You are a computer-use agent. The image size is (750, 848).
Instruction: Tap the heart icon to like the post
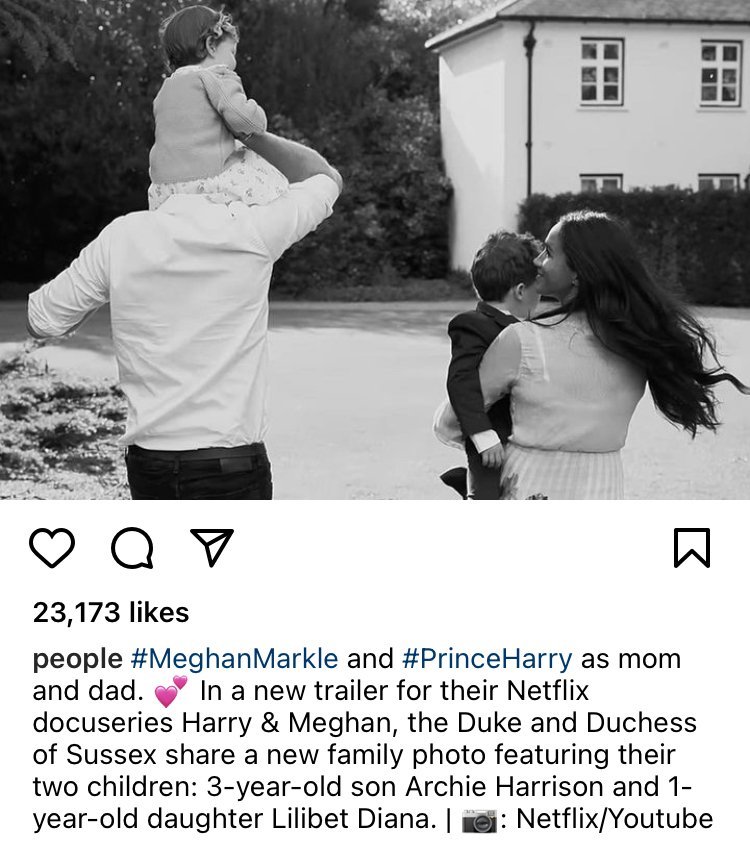click(x=53, y=548)
